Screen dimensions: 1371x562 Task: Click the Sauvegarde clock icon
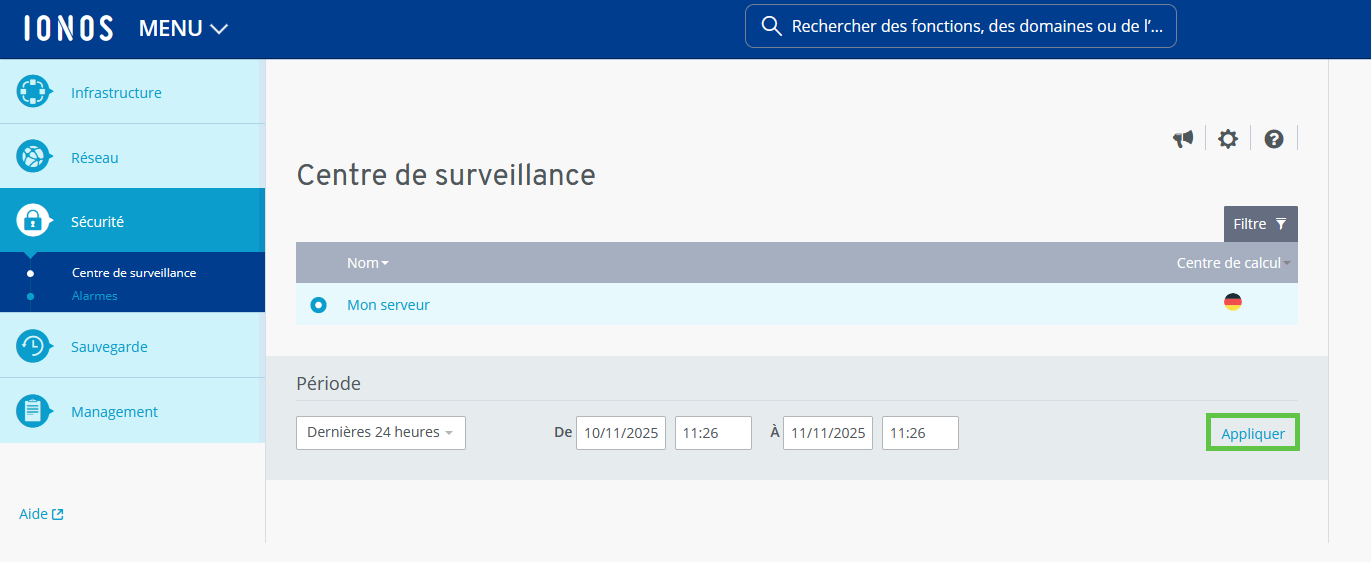point(34,346)
